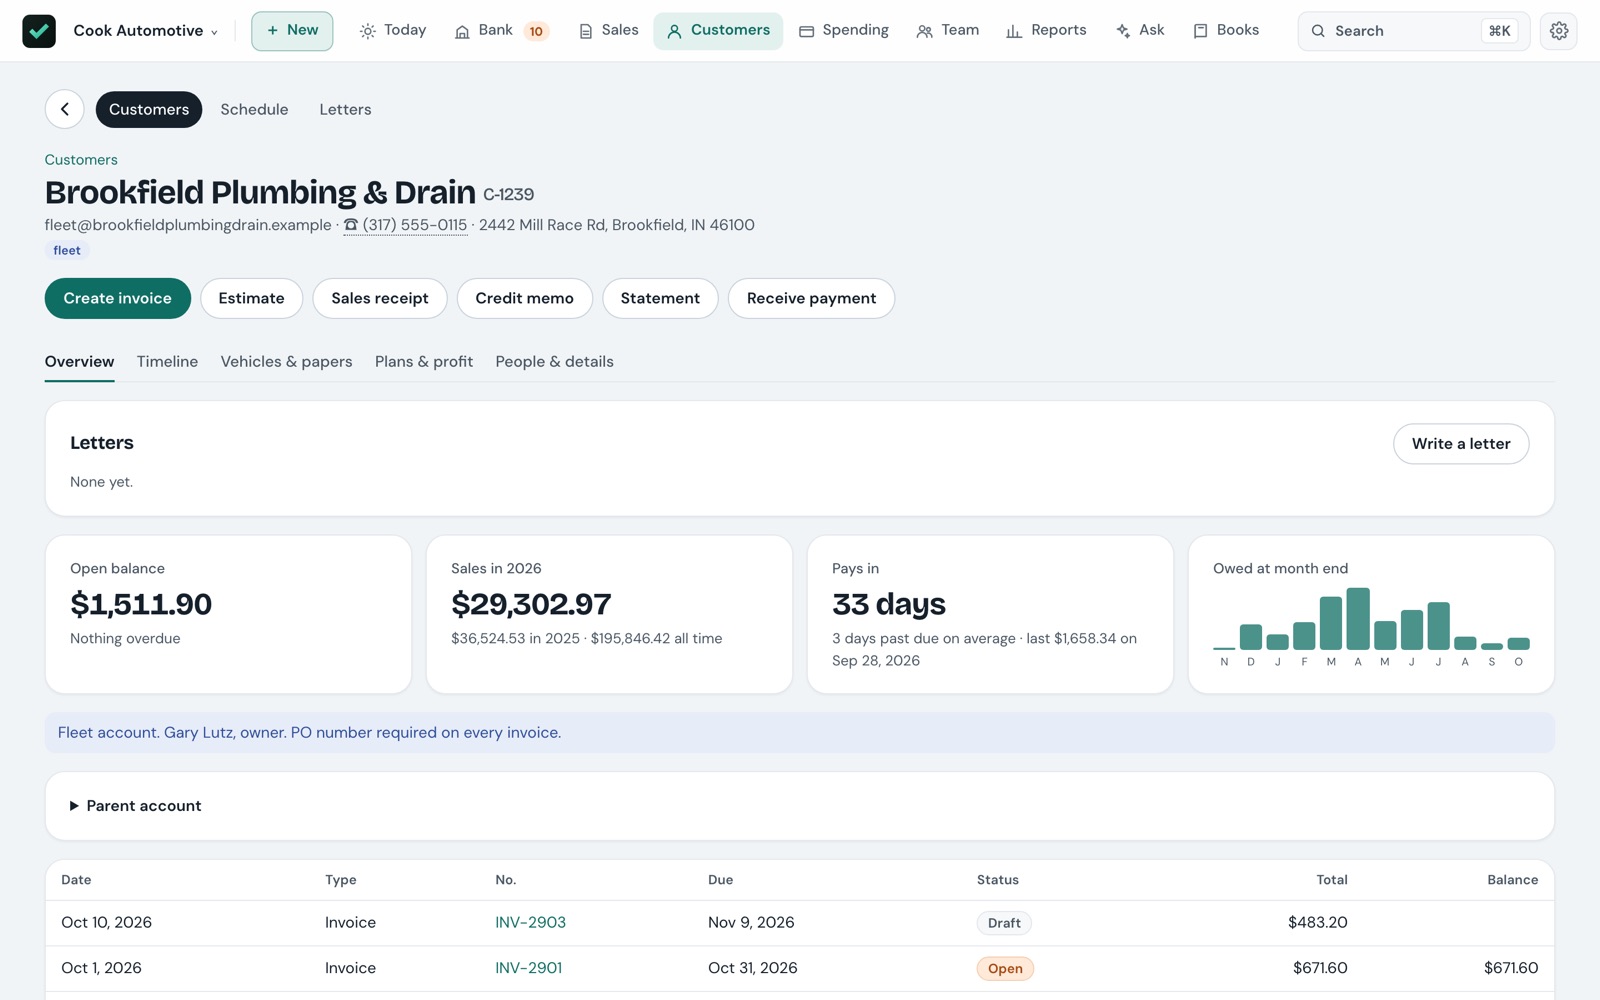Select the Customers top navigation item
1600x1000 pixels.
[718, 31]
